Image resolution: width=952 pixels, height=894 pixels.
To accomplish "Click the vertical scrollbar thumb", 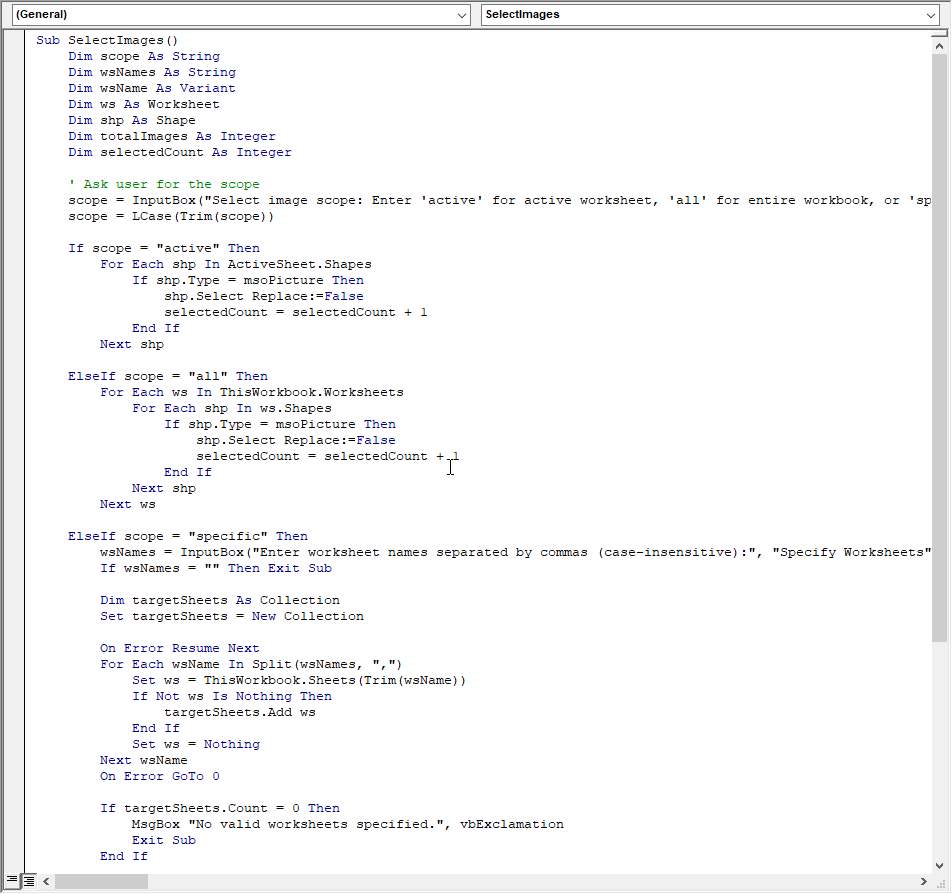I will 939,347.
